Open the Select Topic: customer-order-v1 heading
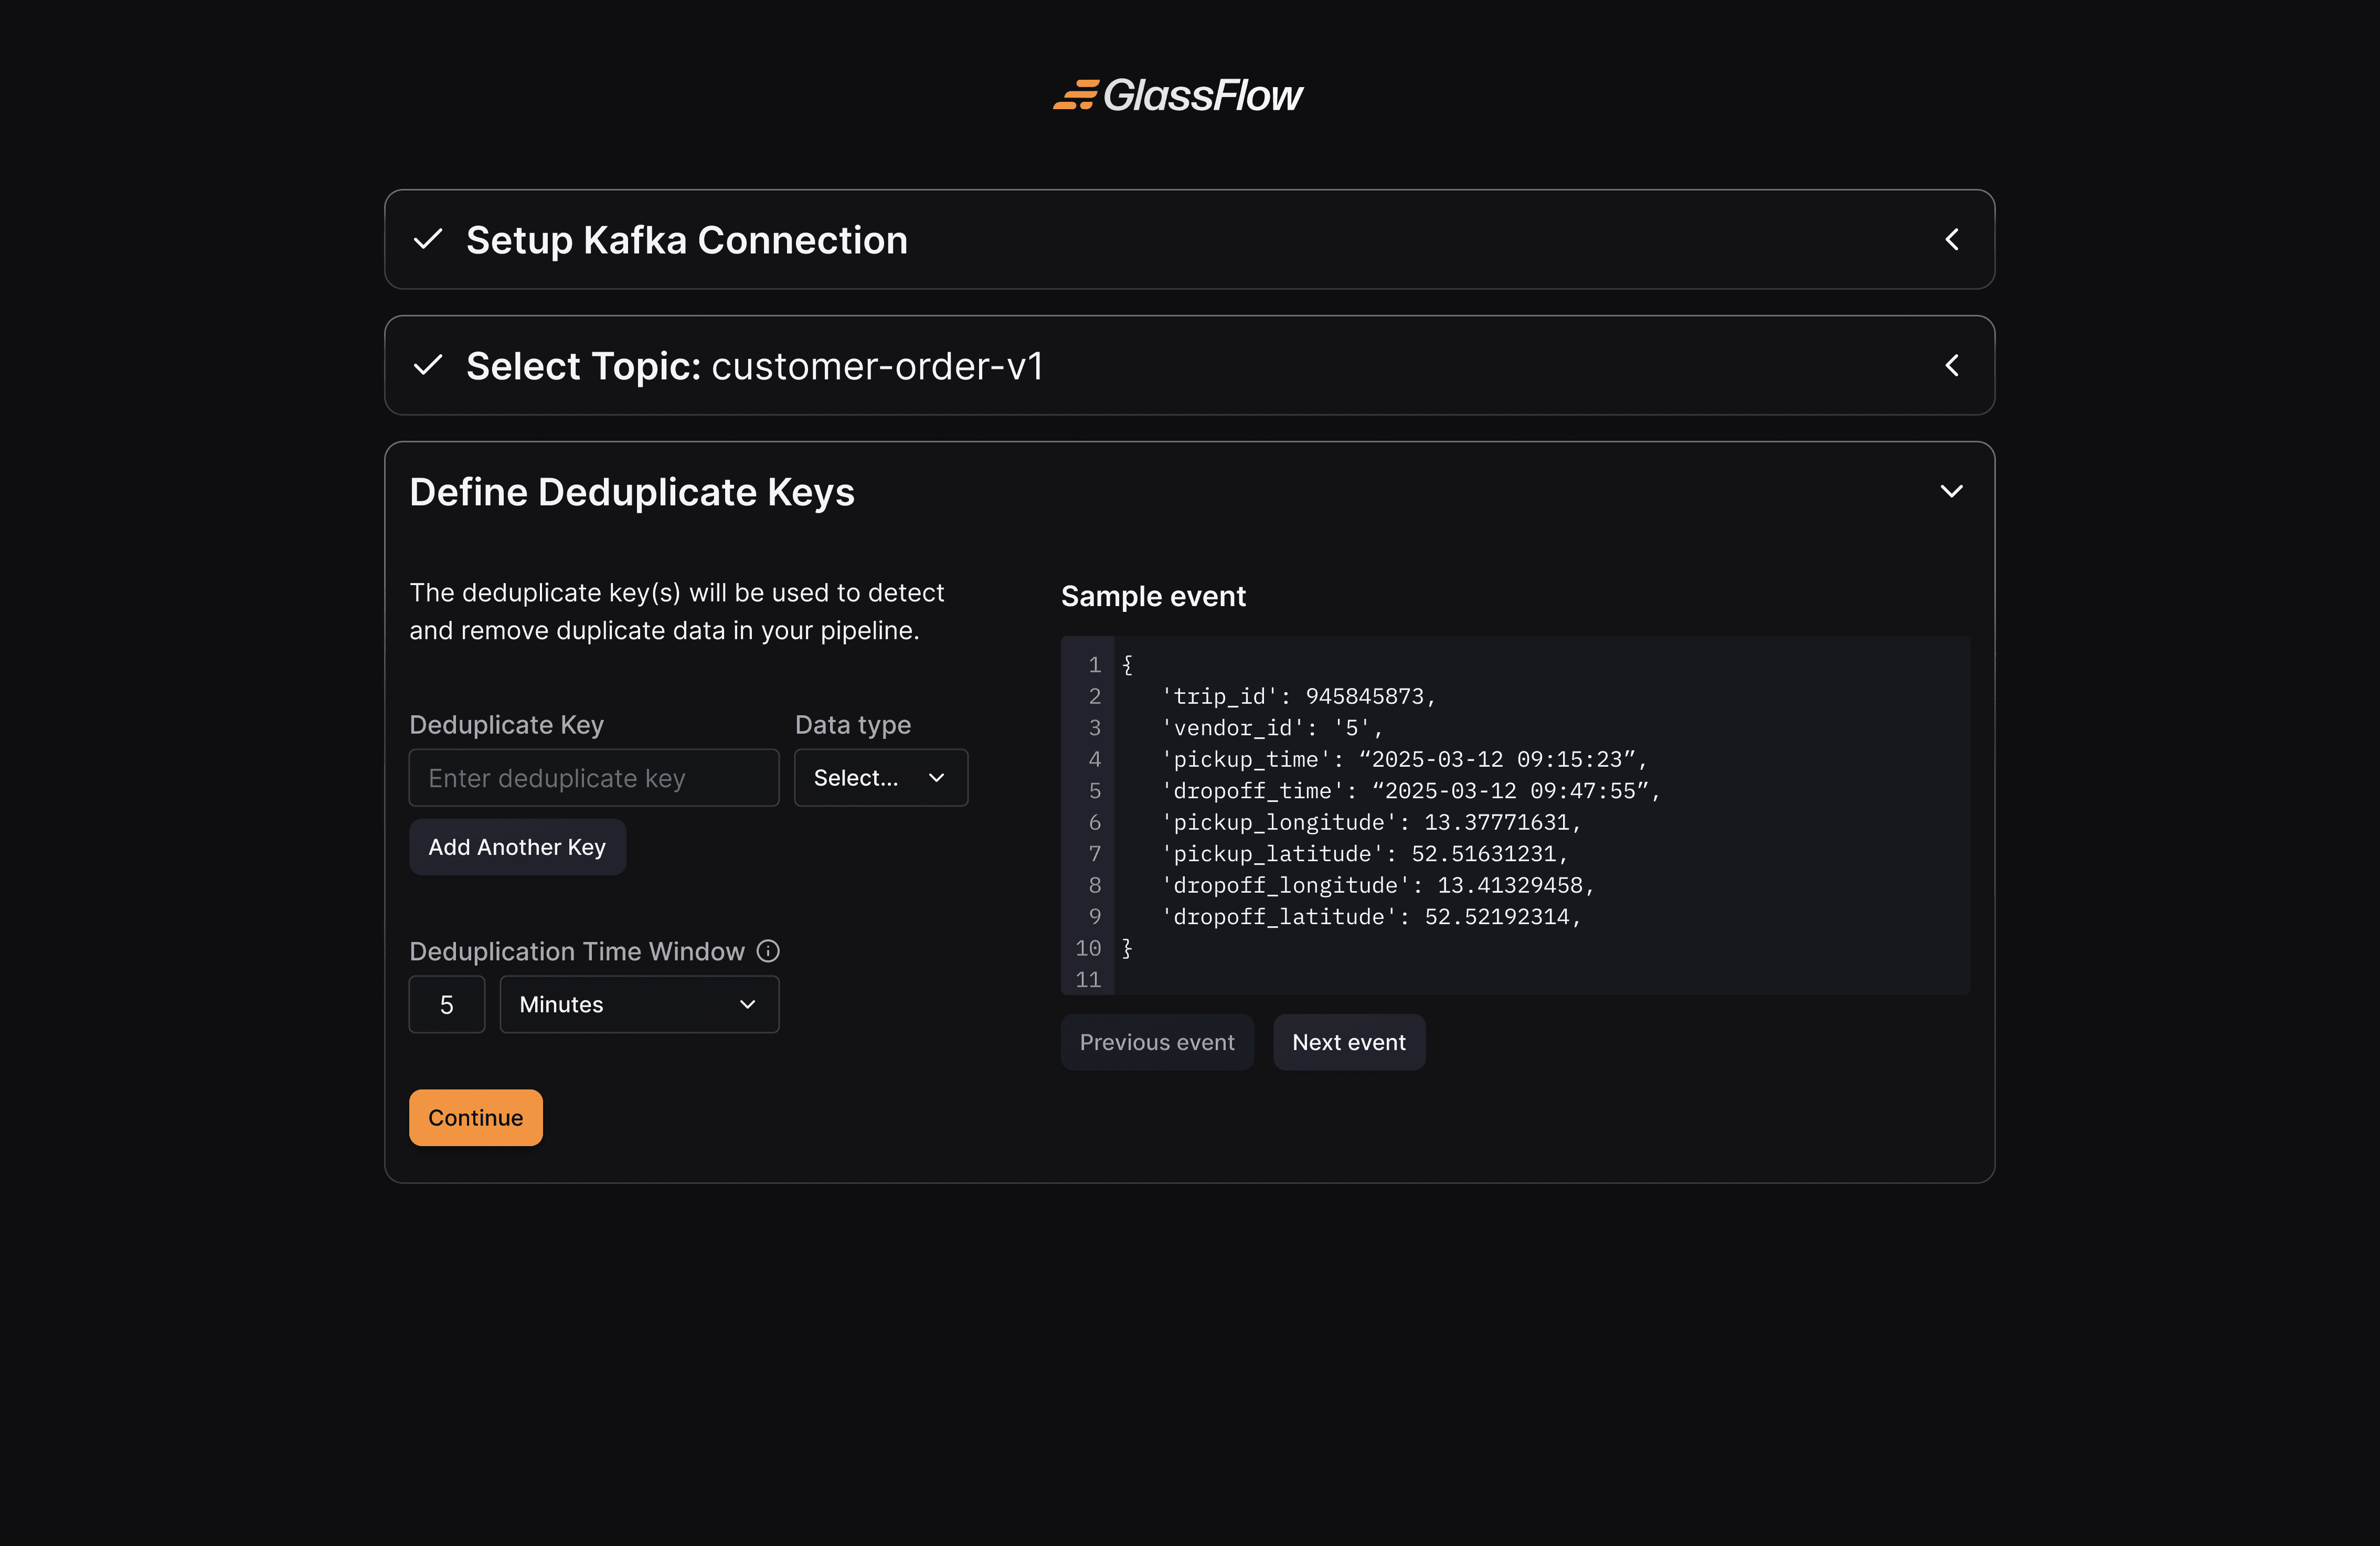The image size is (2380, 1546). click(755, 366)
